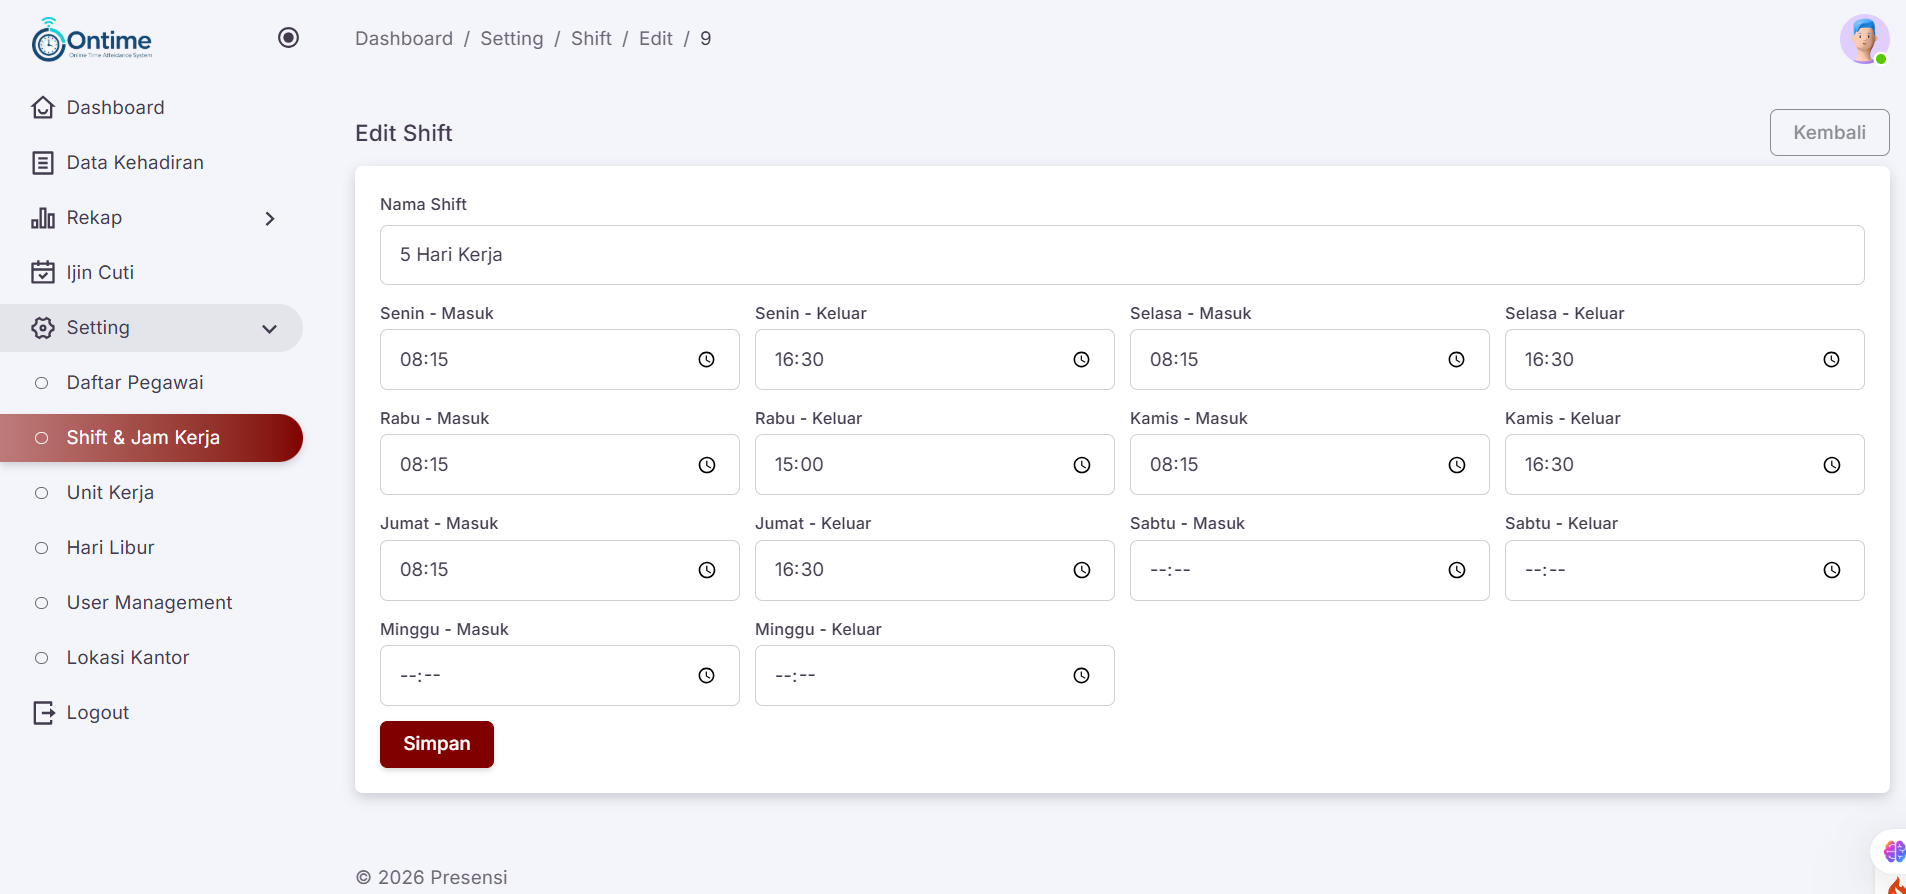The width and height of the screenshot is (1906, 894).
Task: Expand the Rekap submenu chevron
Action: (x=269, y=219)
